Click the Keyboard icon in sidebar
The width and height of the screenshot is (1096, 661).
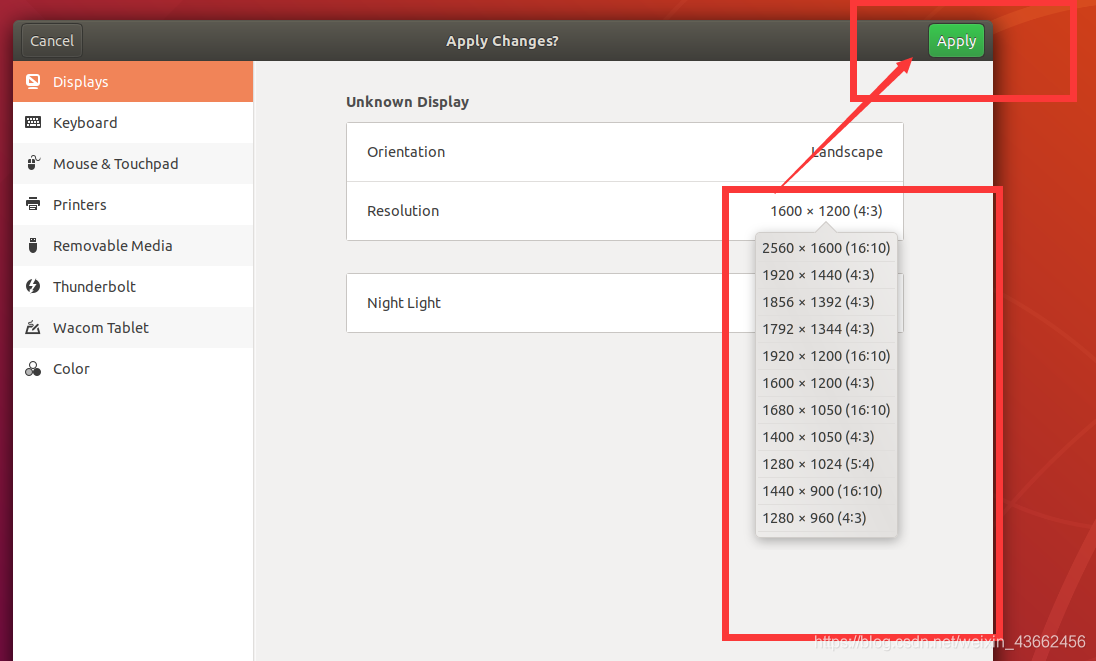pyautogui.click(x=33, y=122)
